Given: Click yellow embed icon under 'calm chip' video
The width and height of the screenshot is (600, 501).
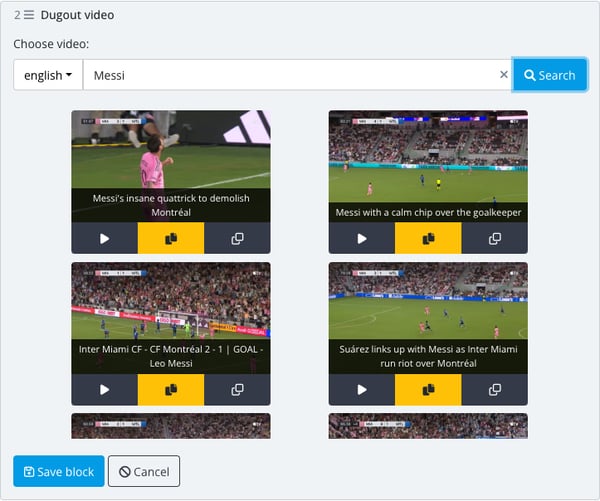Looking at the screenshot, I should [x=428, y=238].
